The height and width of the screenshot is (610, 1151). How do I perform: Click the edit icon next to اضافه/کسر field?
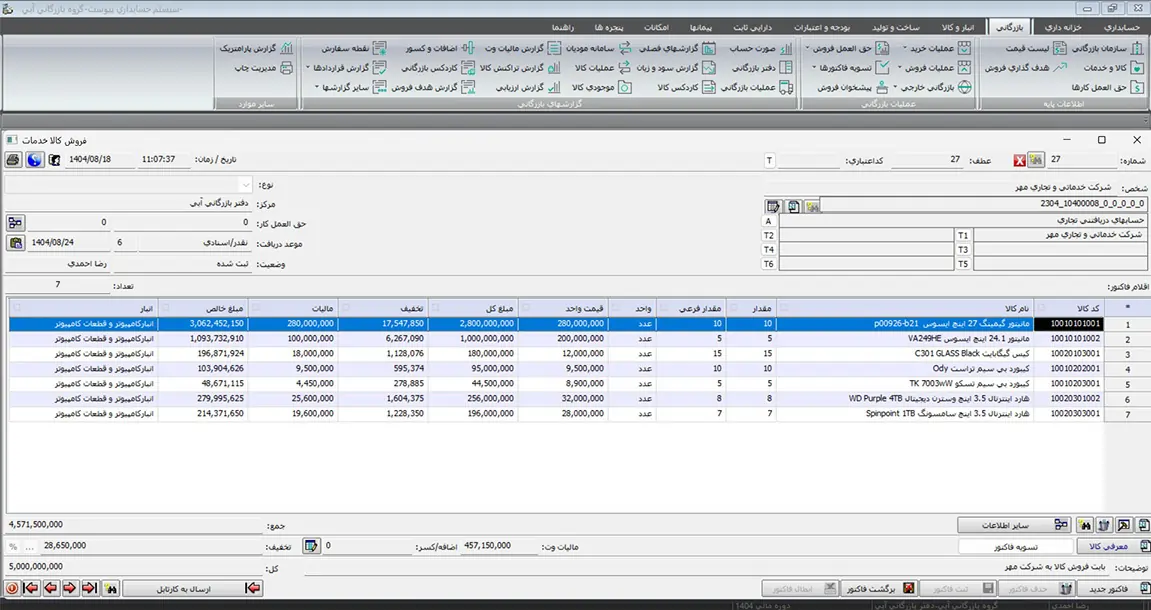[x=311, y=546]
